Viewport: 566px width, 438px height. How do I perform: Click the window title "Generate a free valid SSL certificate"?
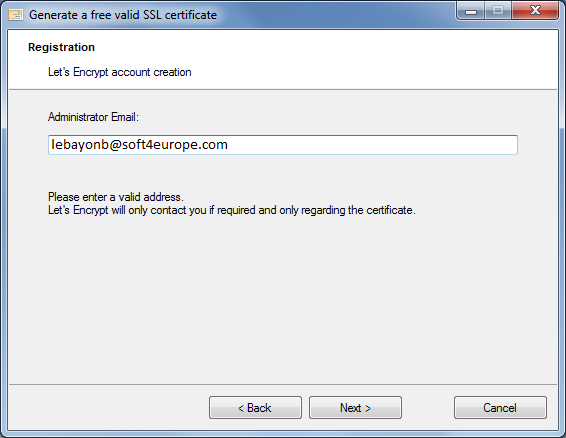pyautogui.click(x=123, y=15)
